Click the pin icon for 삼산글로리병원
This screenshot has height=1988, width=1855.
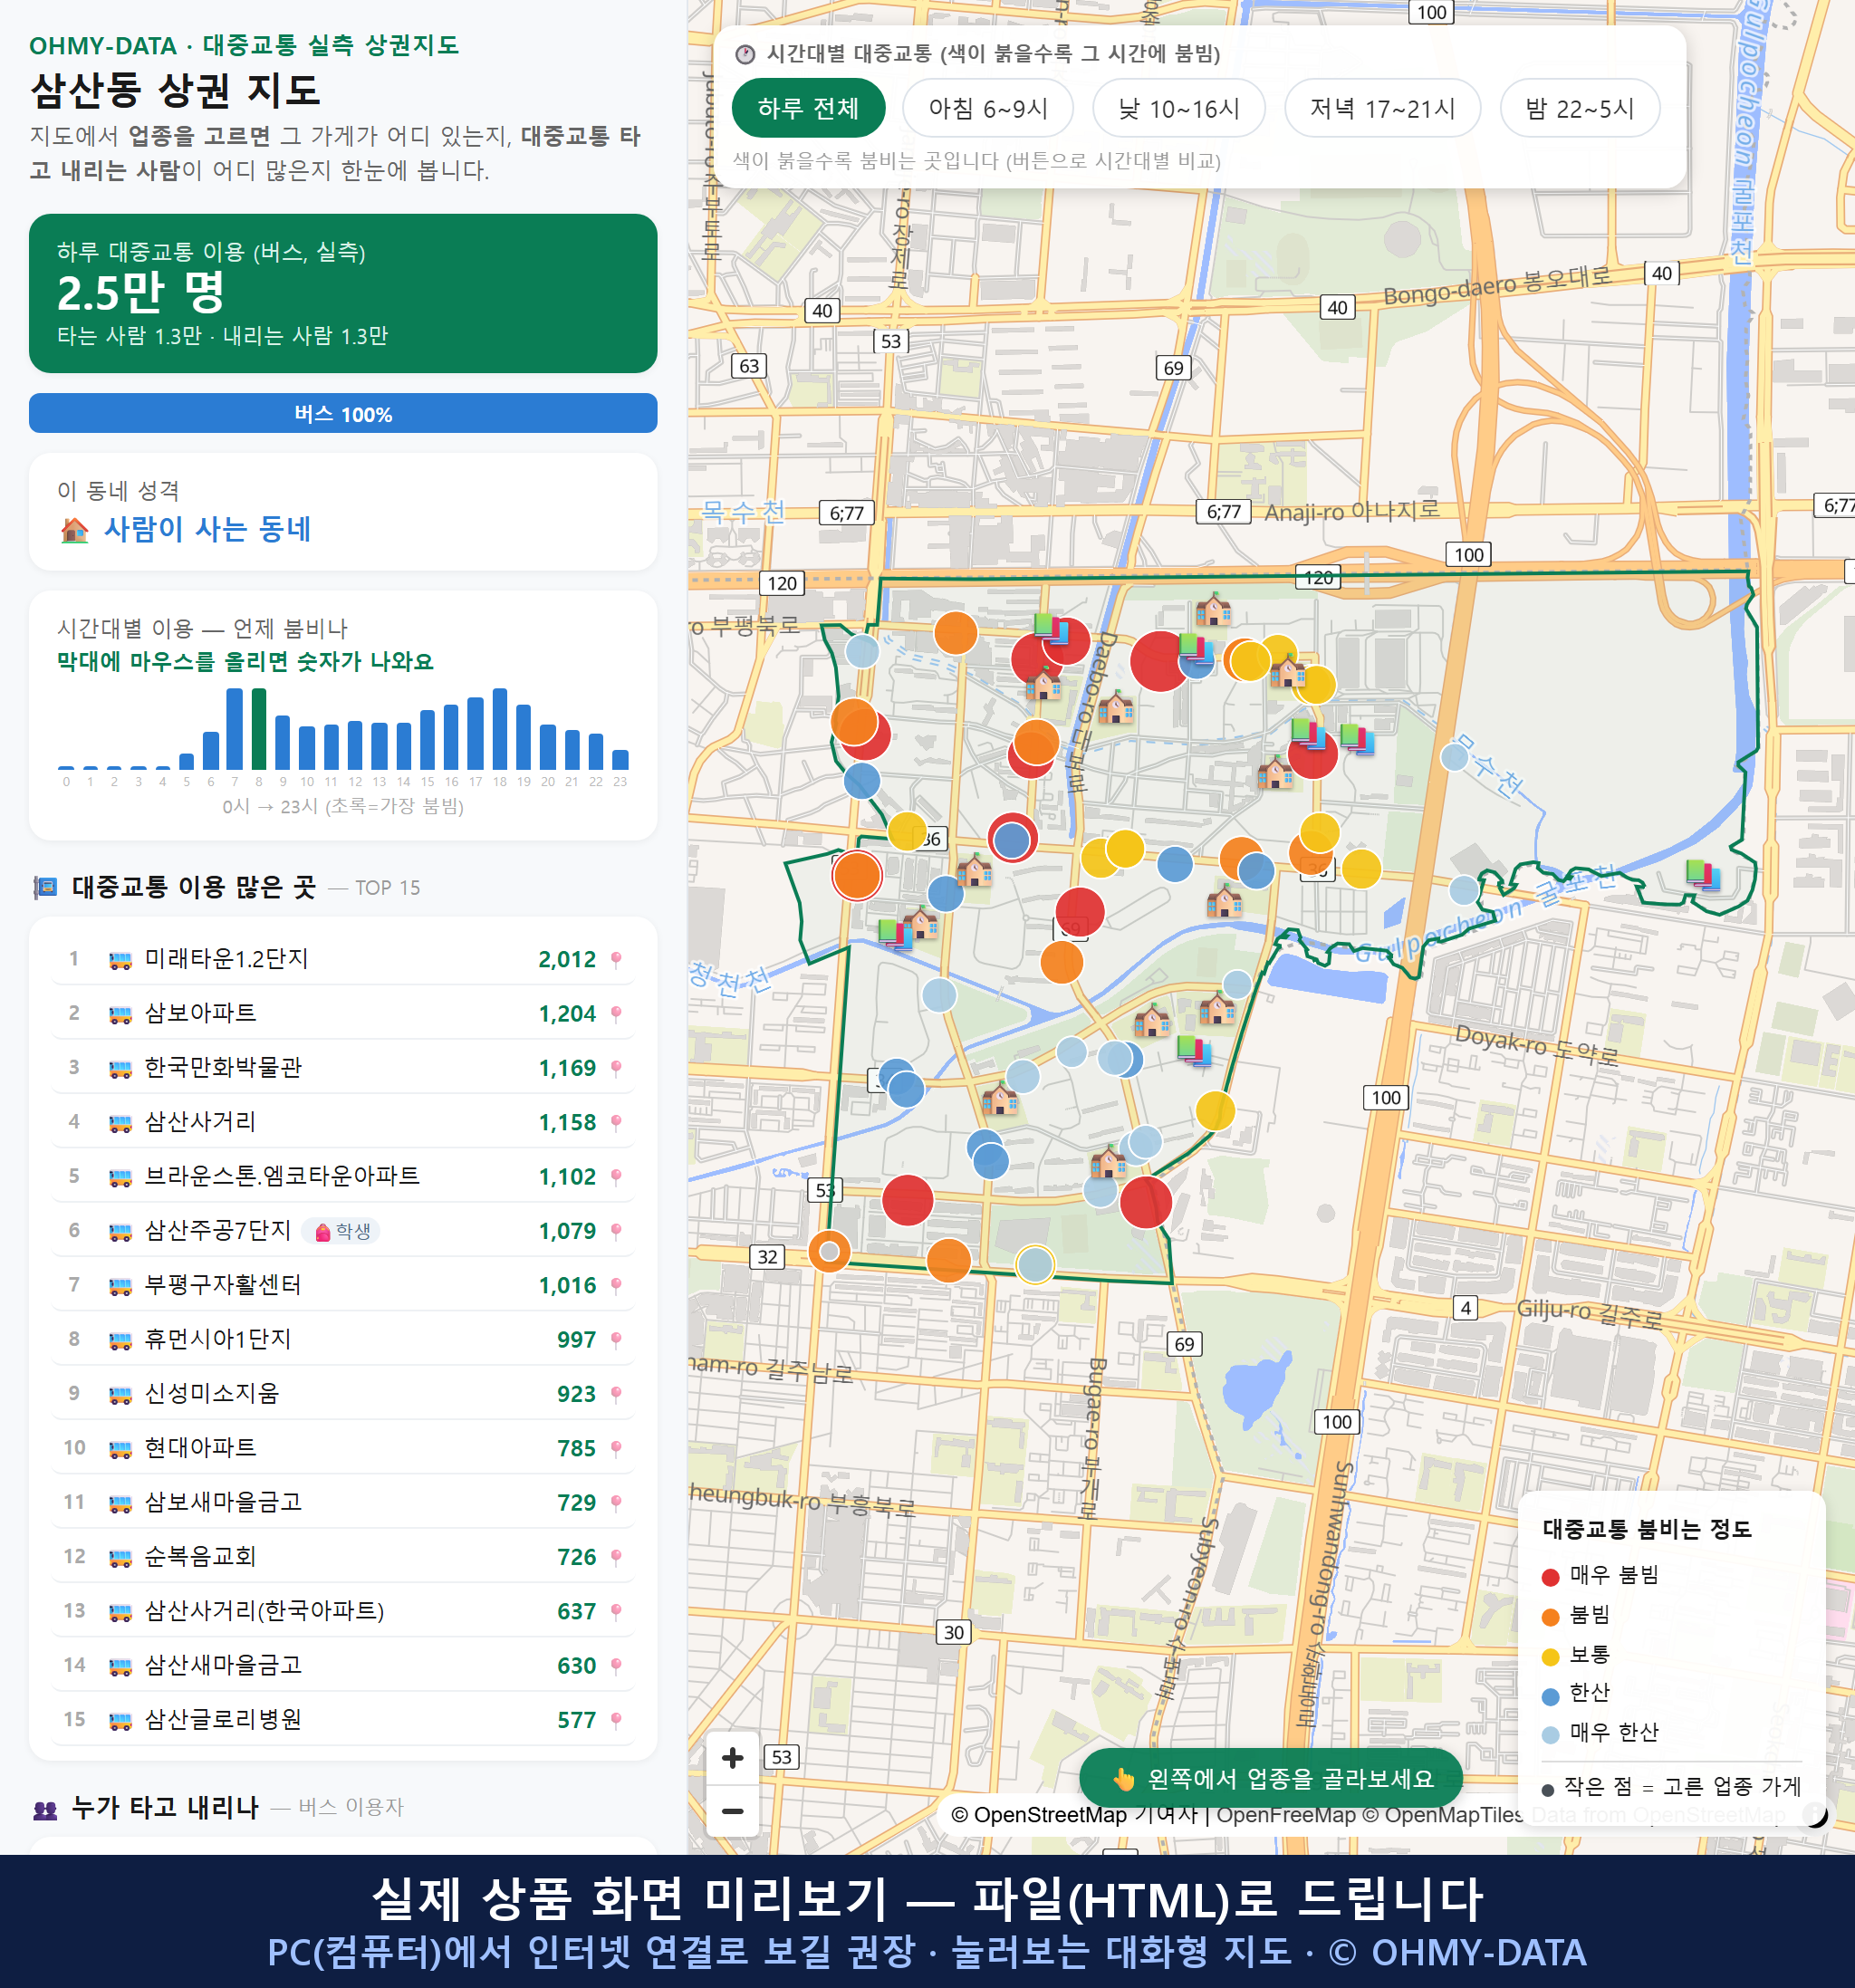616,1720
